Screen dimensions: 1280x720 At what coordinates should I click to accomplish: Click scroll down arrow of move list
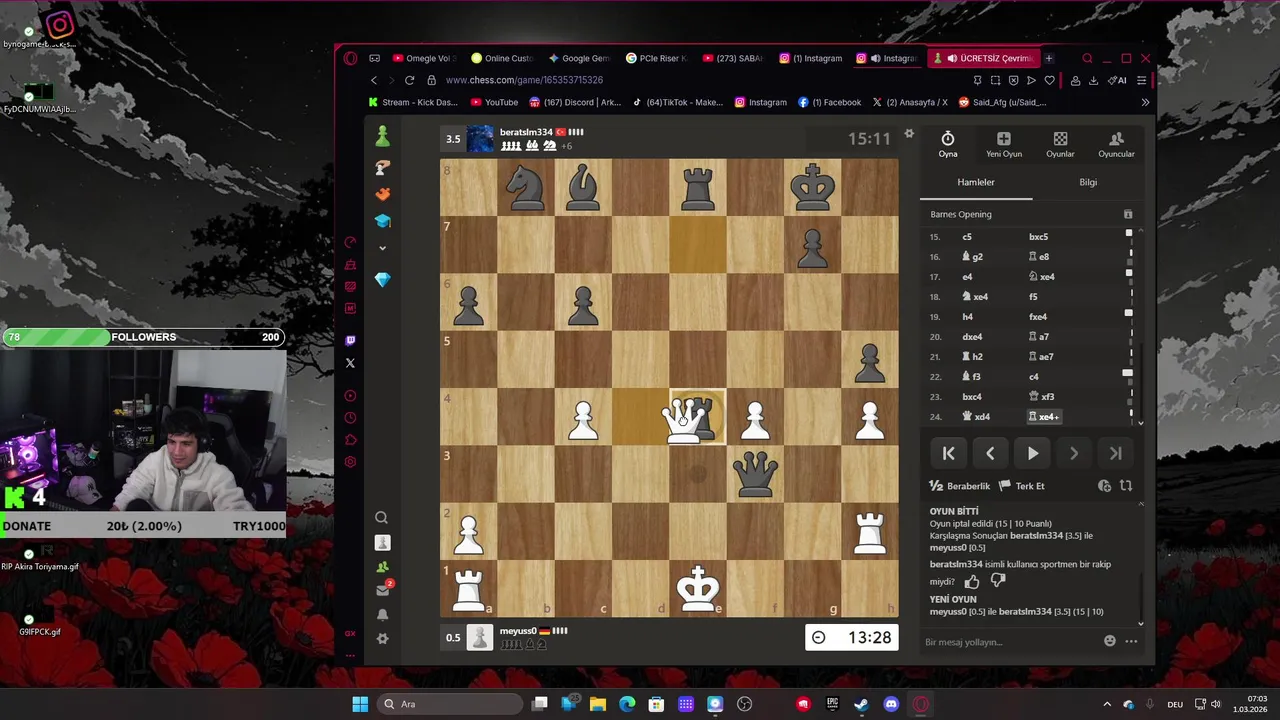1141,423
